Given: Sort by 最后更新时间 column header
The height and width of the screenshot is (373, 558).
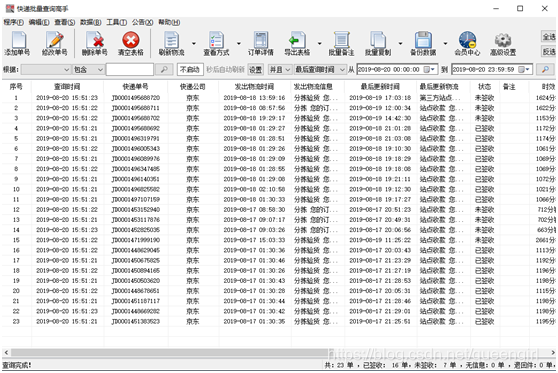Looking at the screenshot, I should 380,86.
